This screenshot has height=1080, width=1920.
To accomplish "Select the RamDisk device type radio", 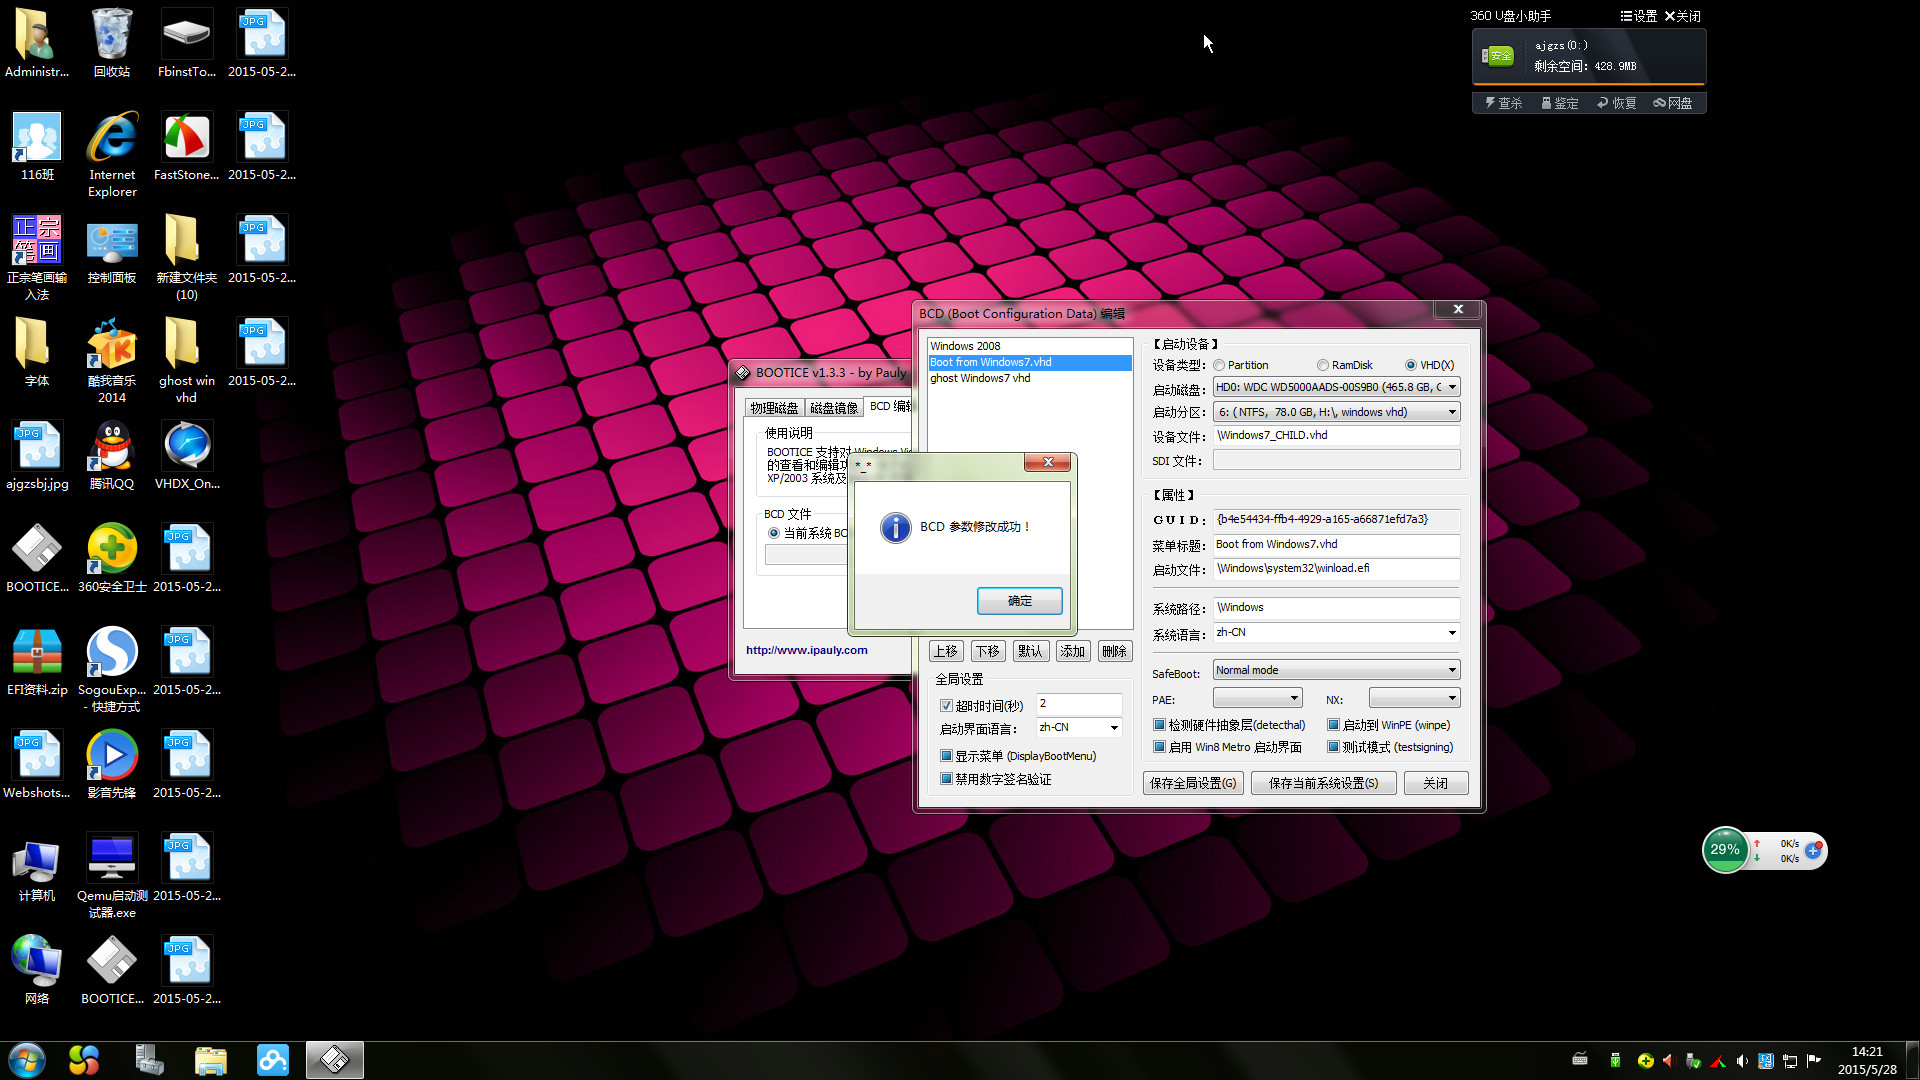I will tap(1323, 365).
